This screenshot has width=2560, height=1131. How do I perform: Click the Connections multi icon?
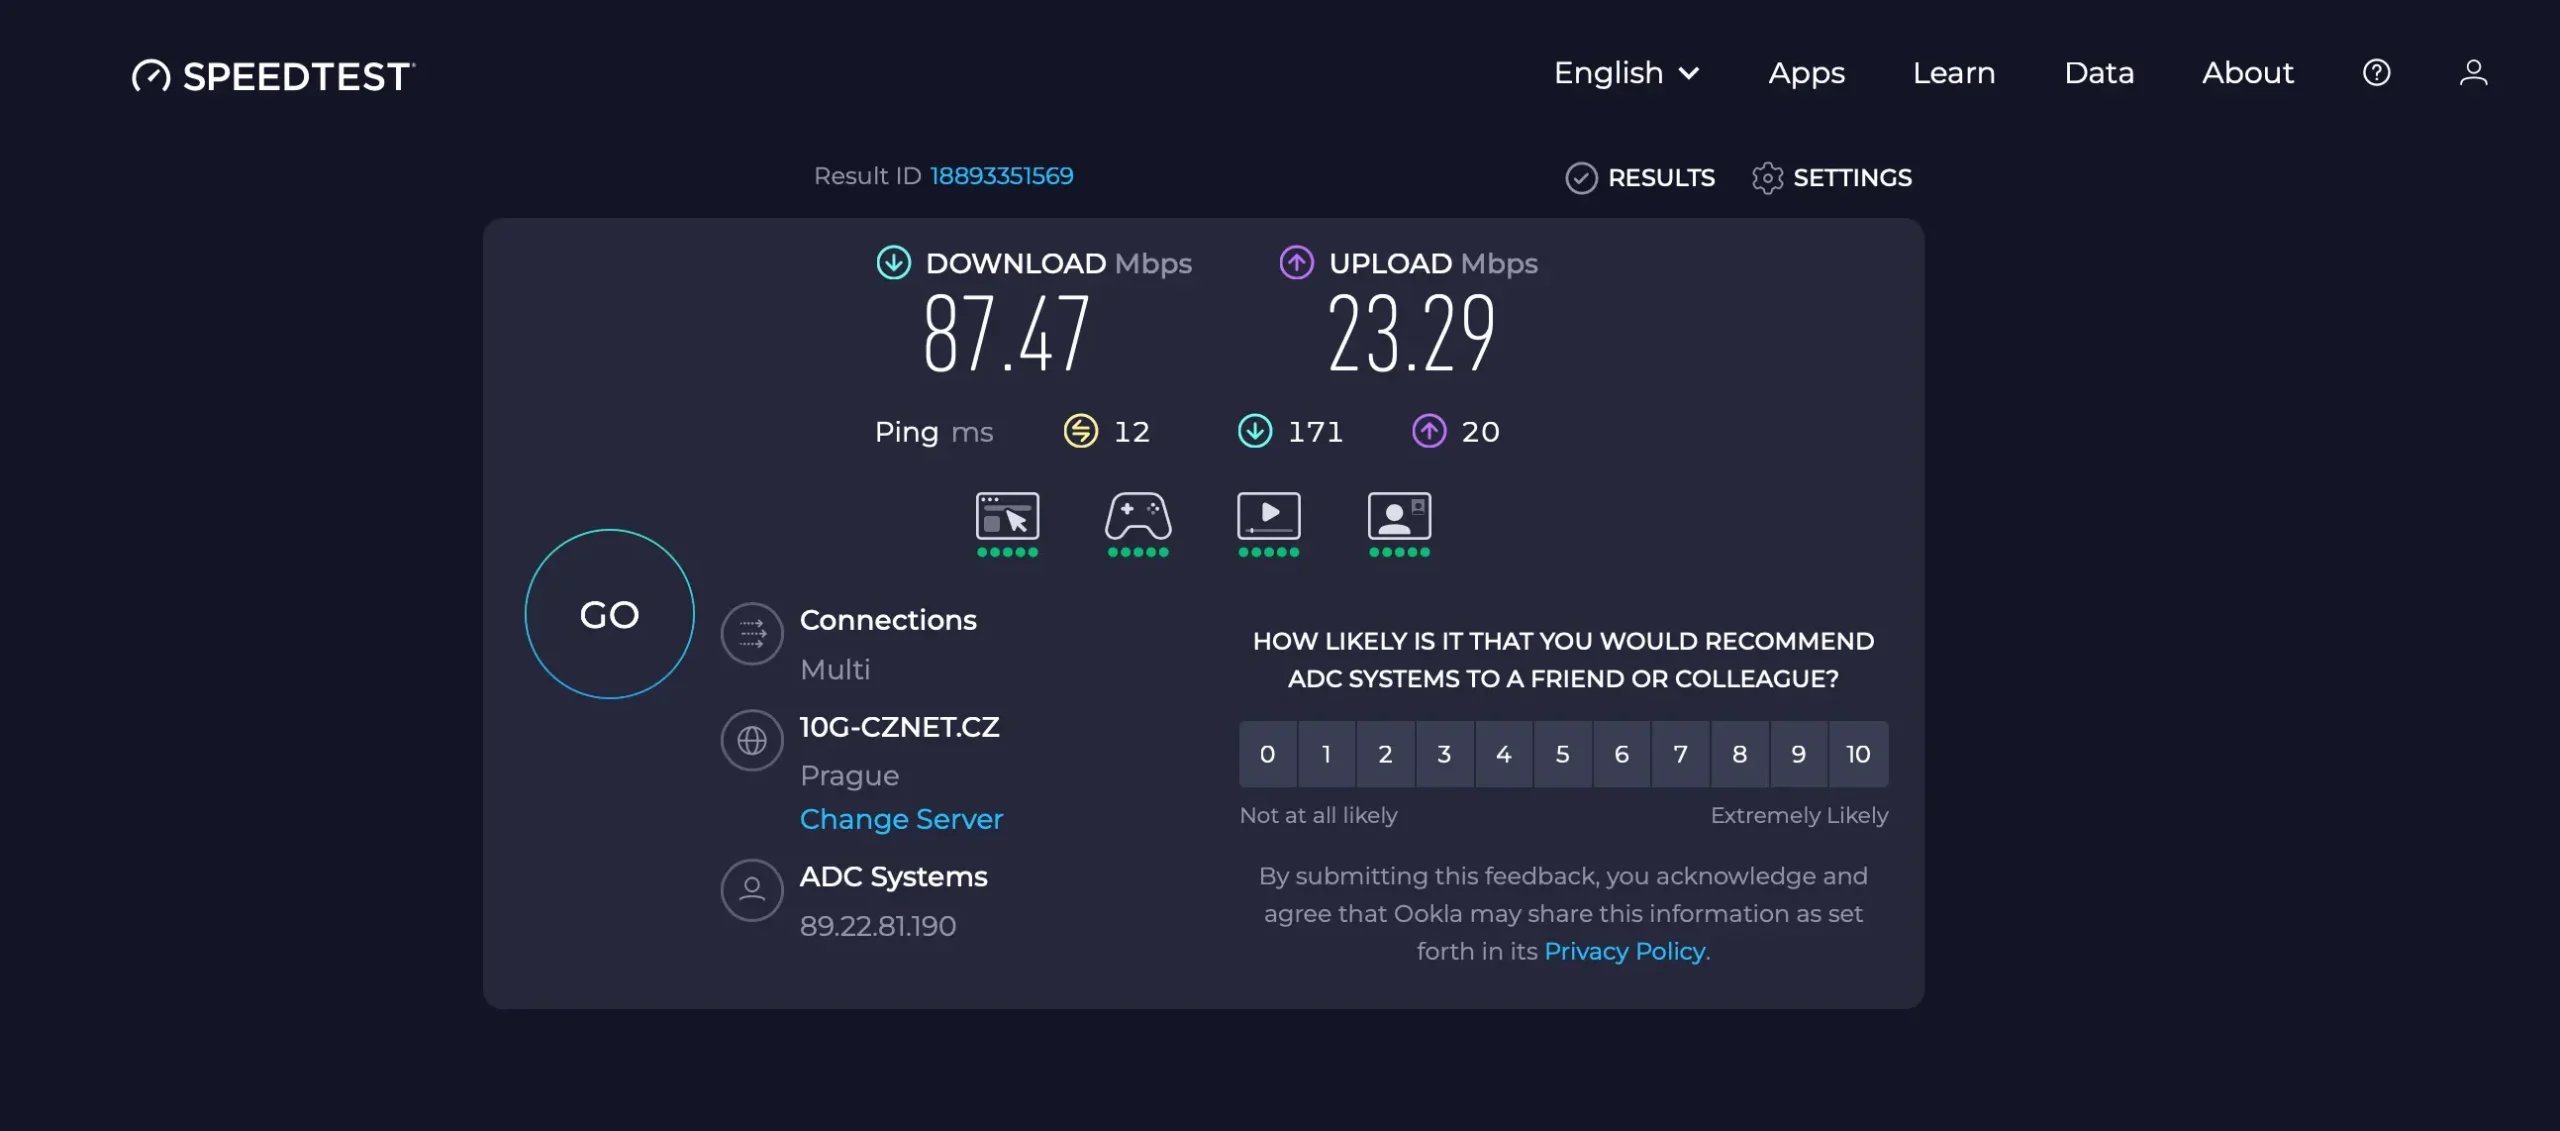(752, 633)
